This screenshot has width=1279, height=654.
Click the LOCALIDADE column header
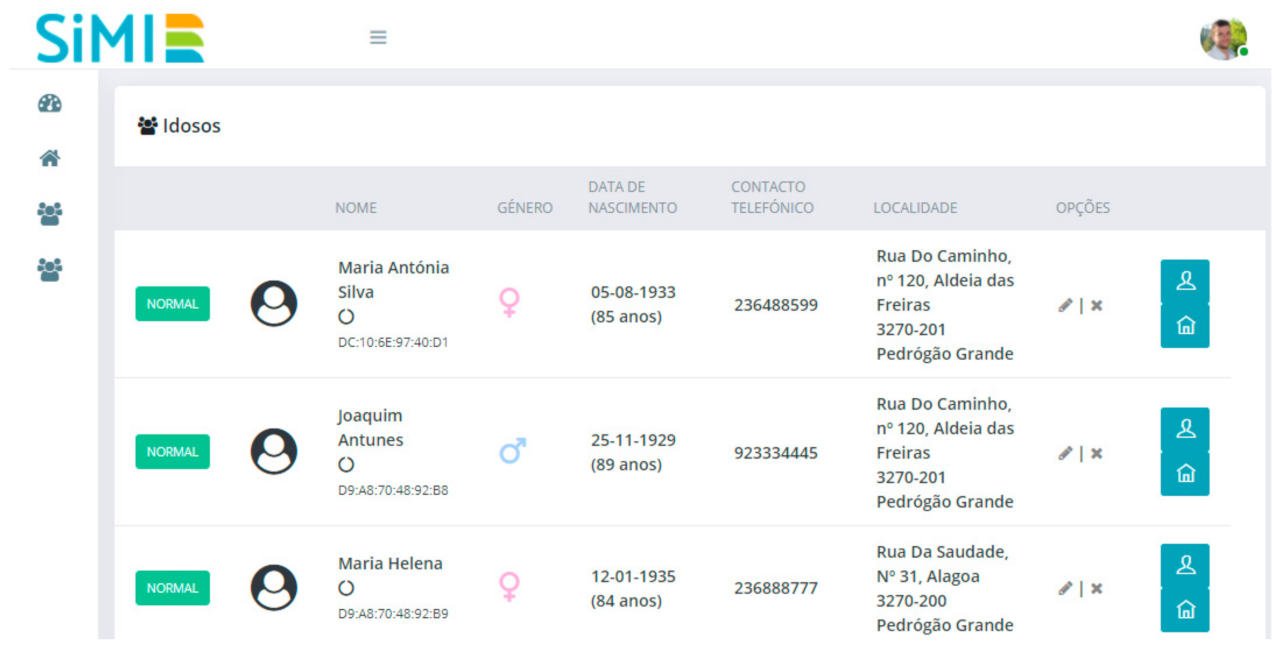point(915,208)
